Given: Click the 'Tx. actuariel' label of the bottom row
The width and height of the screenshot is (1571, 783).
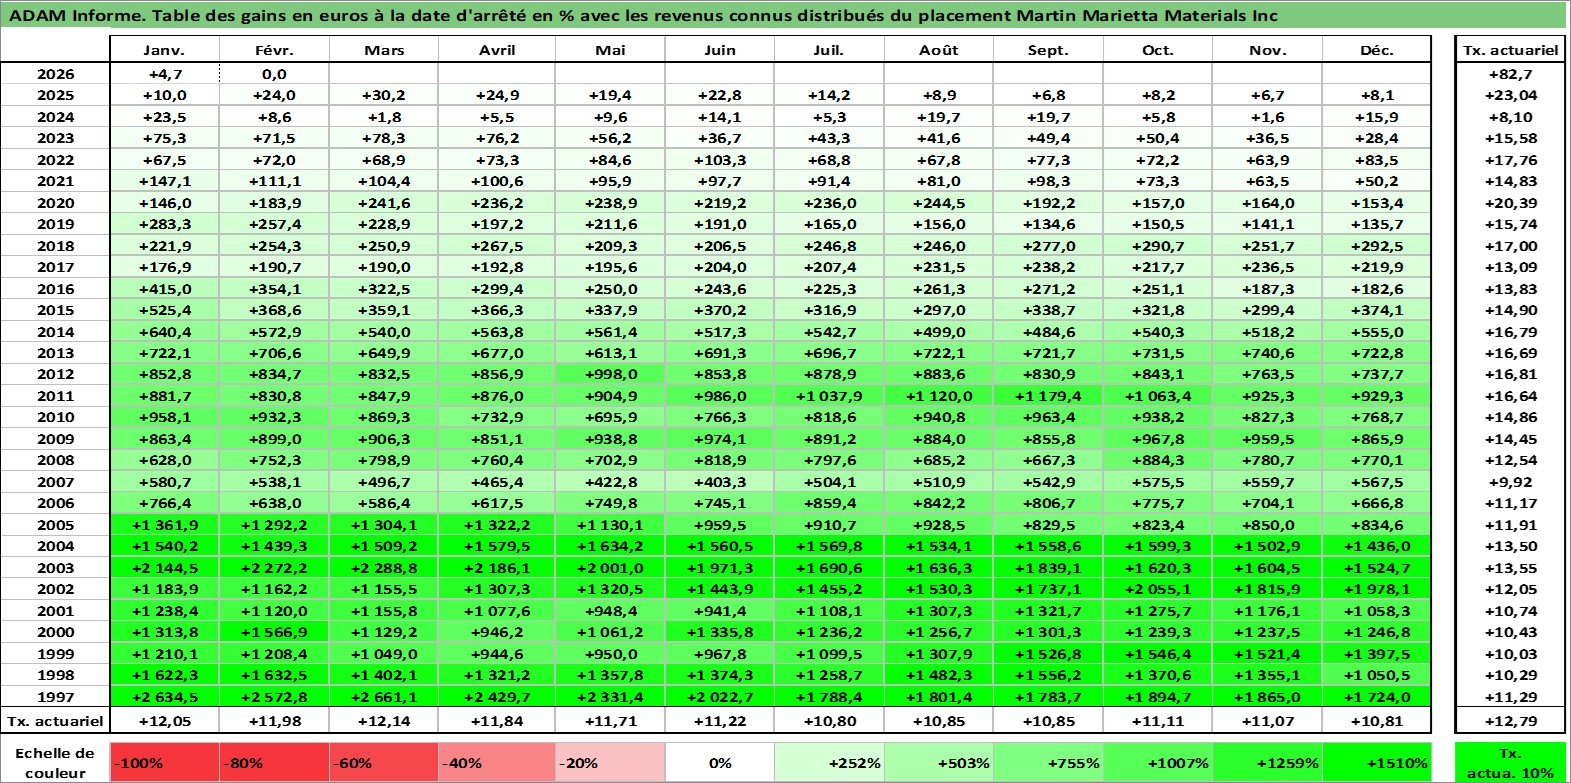Looking at the screenshot, I should click(55, 721).
